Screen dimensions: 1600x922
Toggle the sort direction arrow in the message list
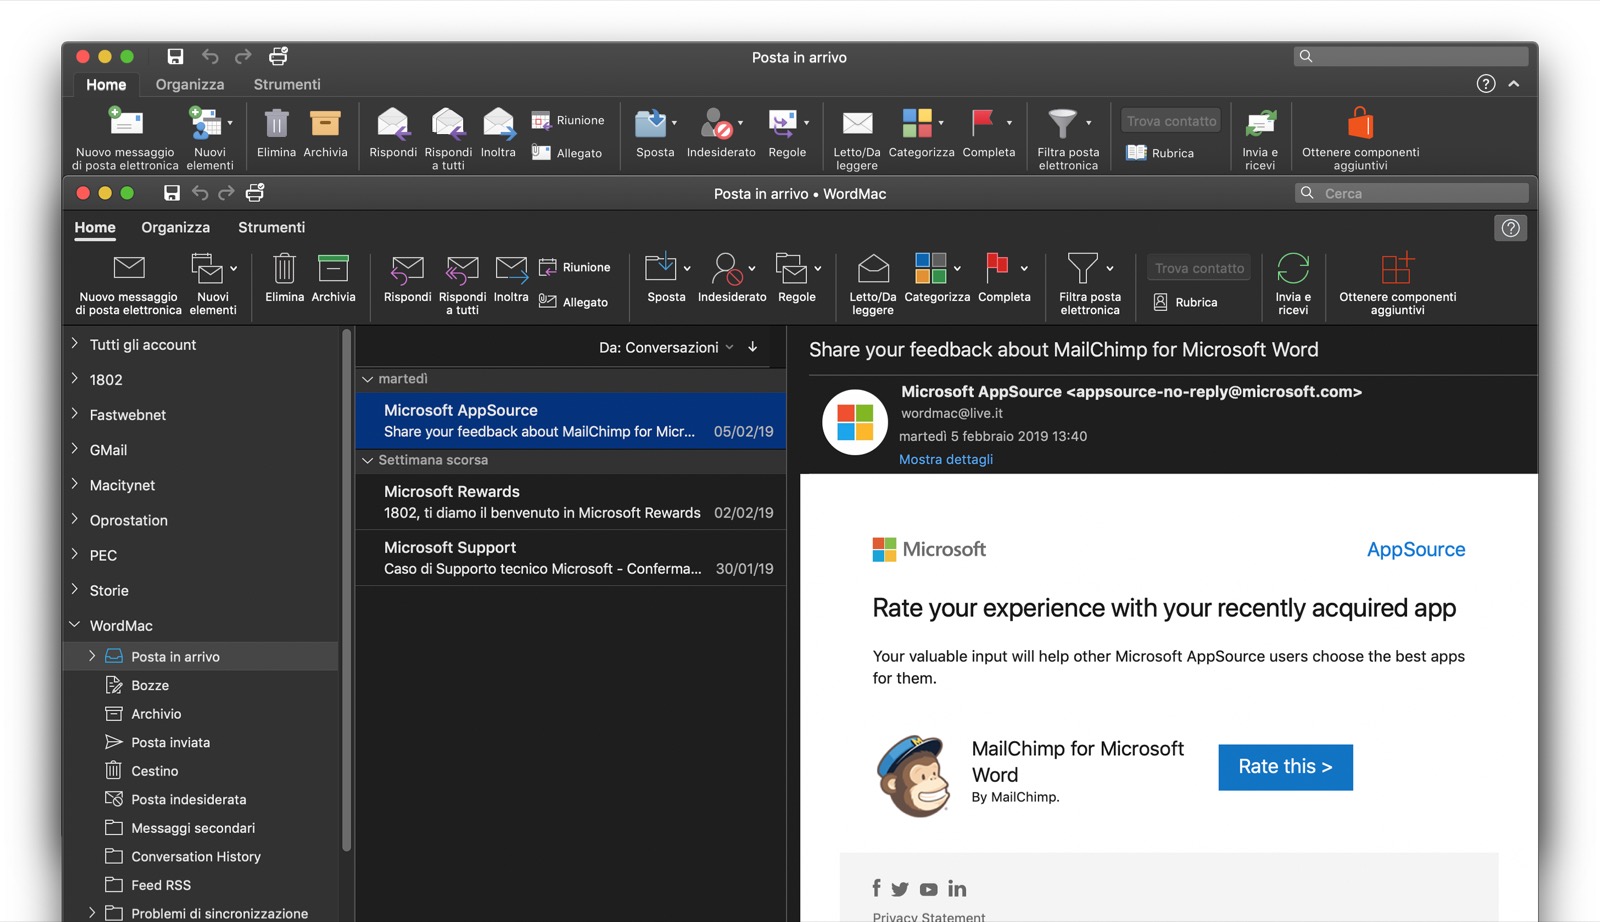[753, 347]
